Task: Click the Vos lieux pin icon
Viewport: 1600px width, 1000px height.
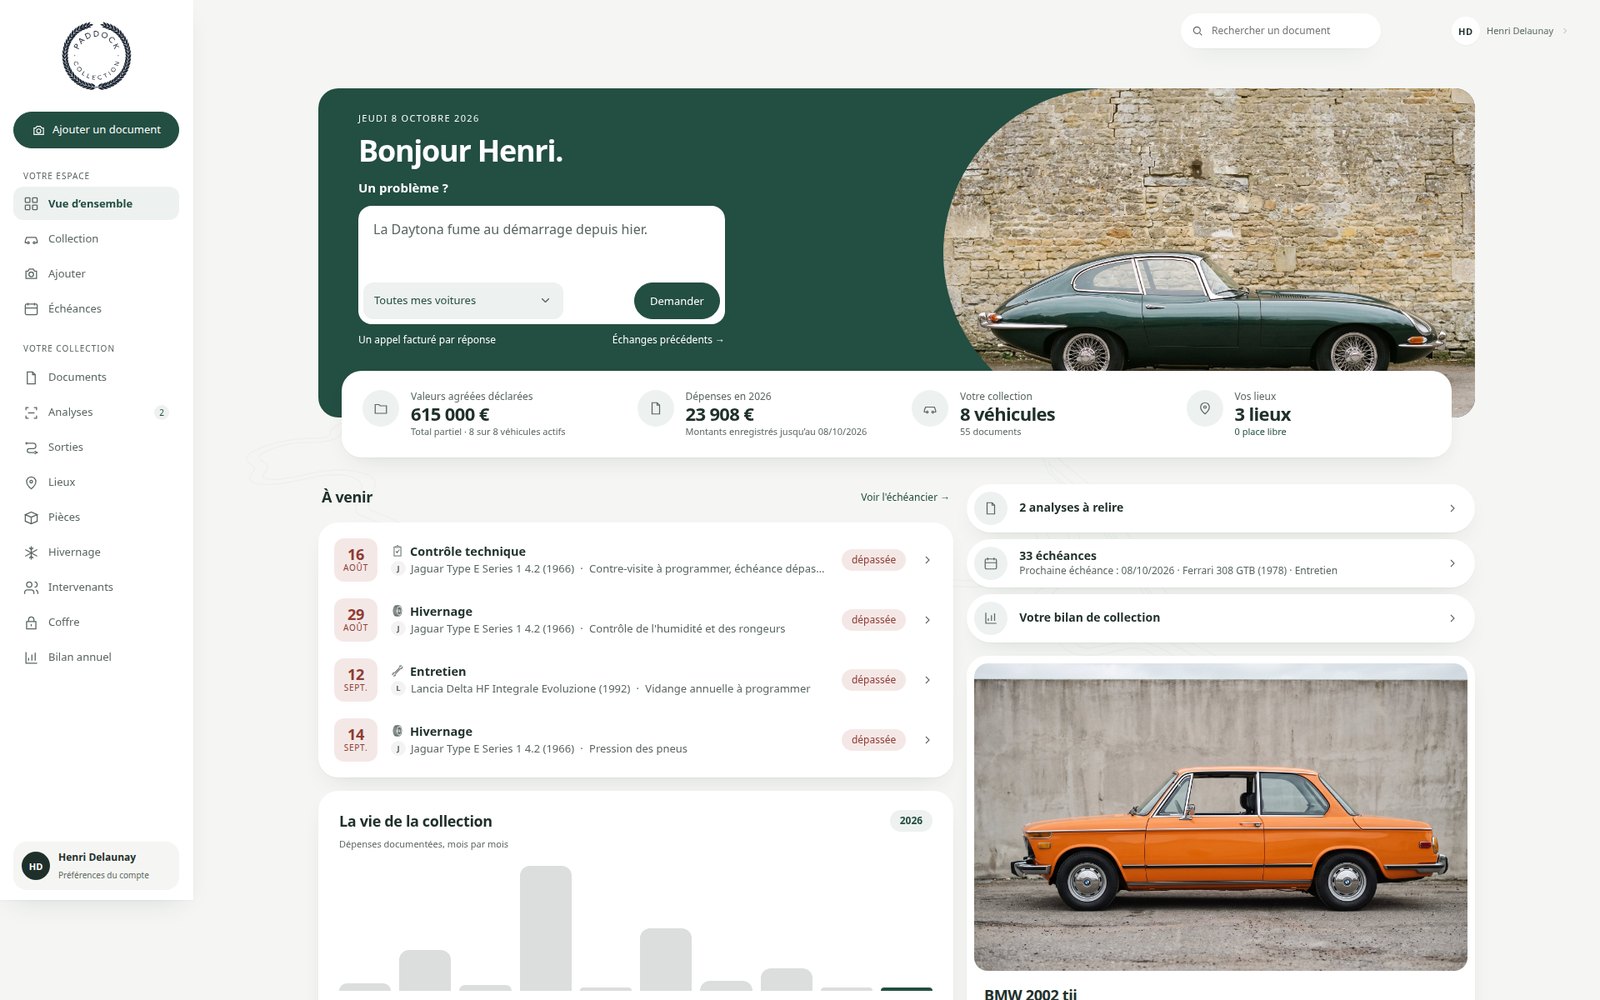Action: point(1205,409)
